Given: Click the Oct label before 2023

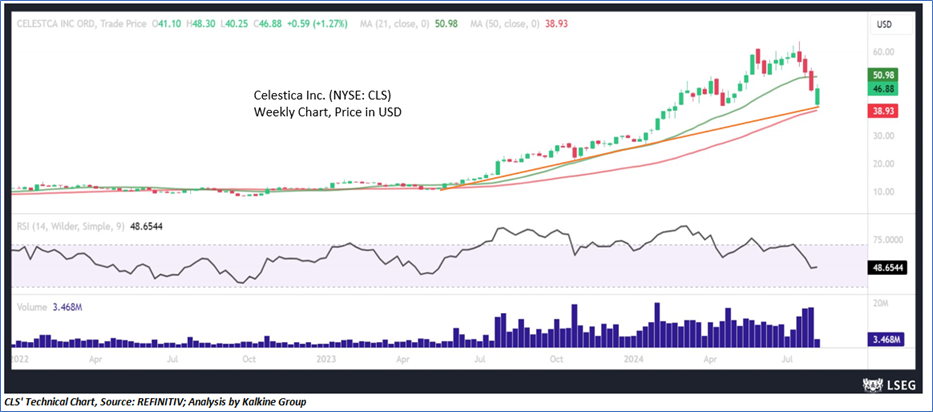Looking at the screenshot, I should [249, 360].
